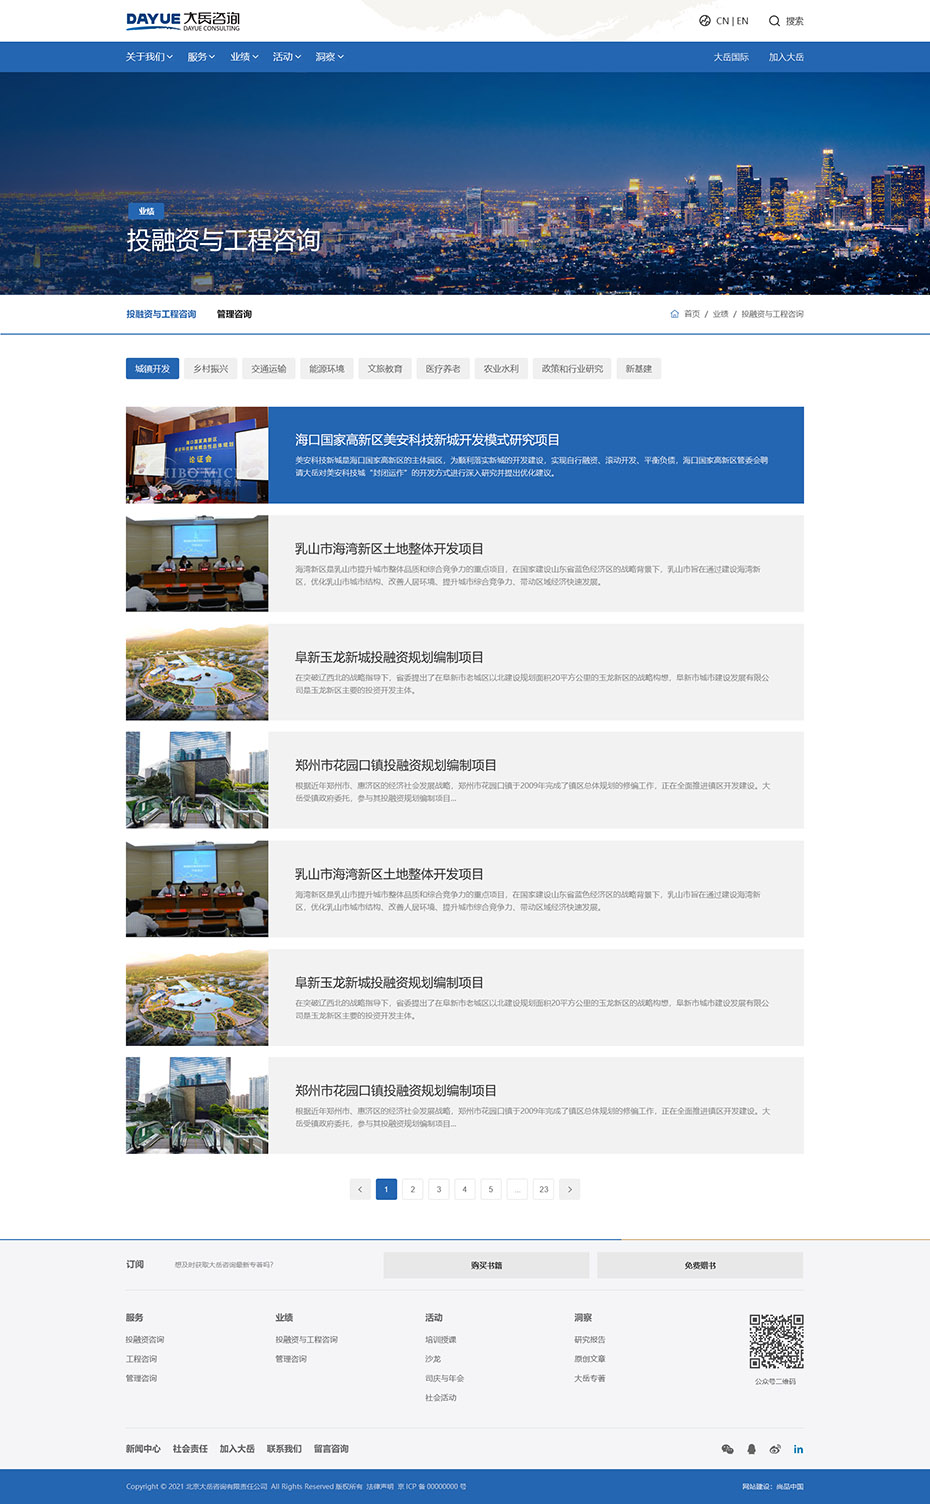
Task: Click the home icon in breadcrumb
Action: tap(674, 314)
